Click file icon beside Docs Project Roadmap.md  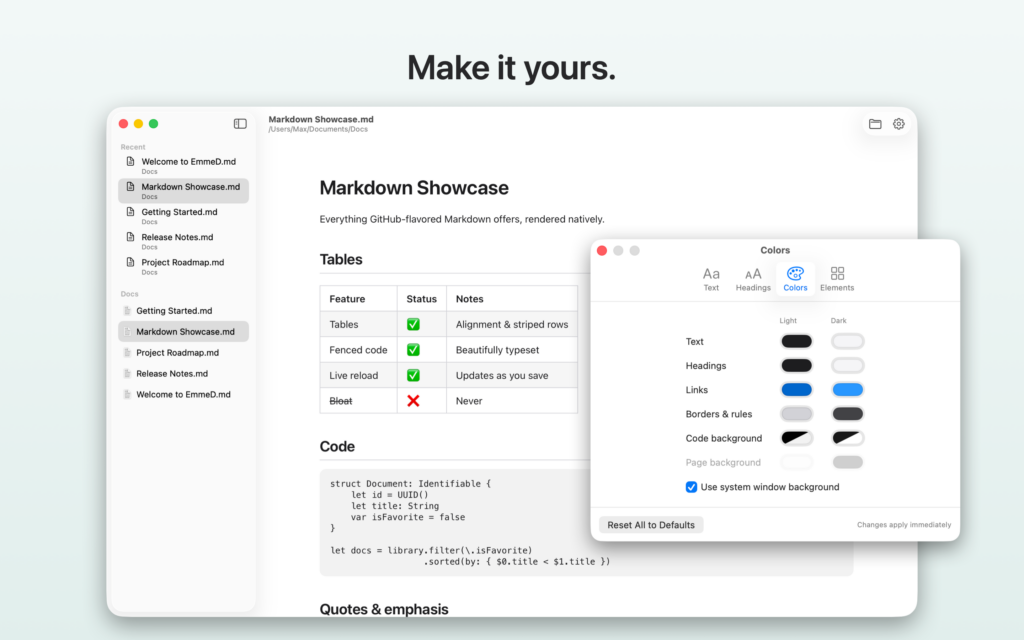click(127, 353)
